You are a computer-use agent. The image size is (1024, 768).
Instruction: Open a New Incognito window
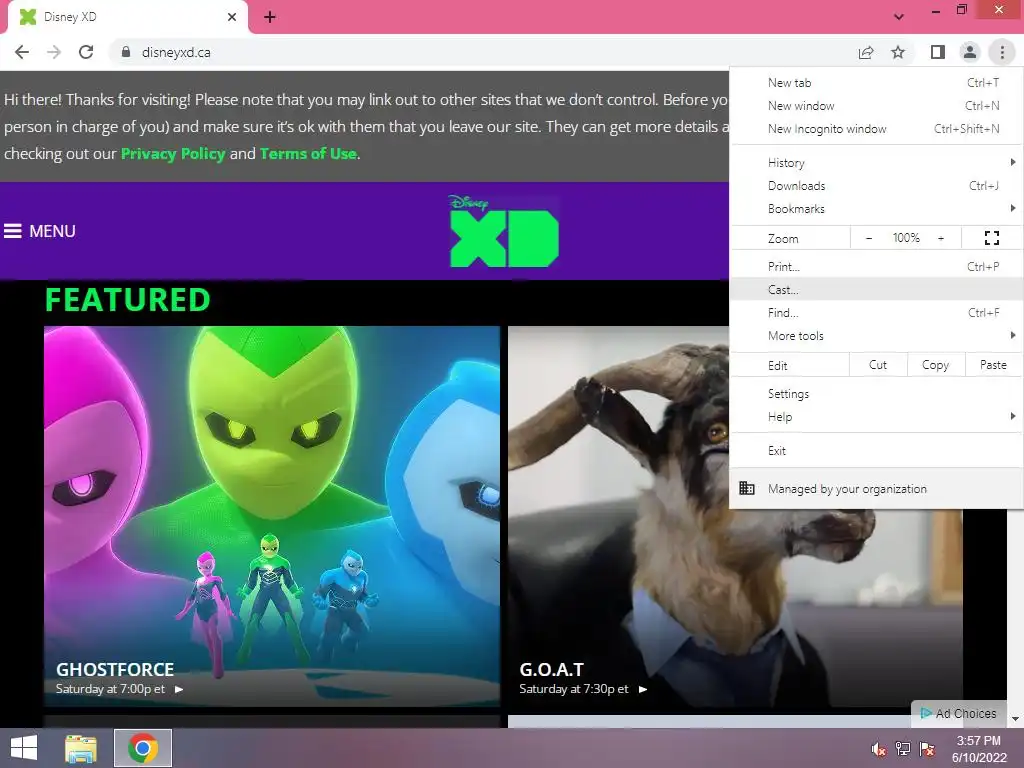point(876,129)
